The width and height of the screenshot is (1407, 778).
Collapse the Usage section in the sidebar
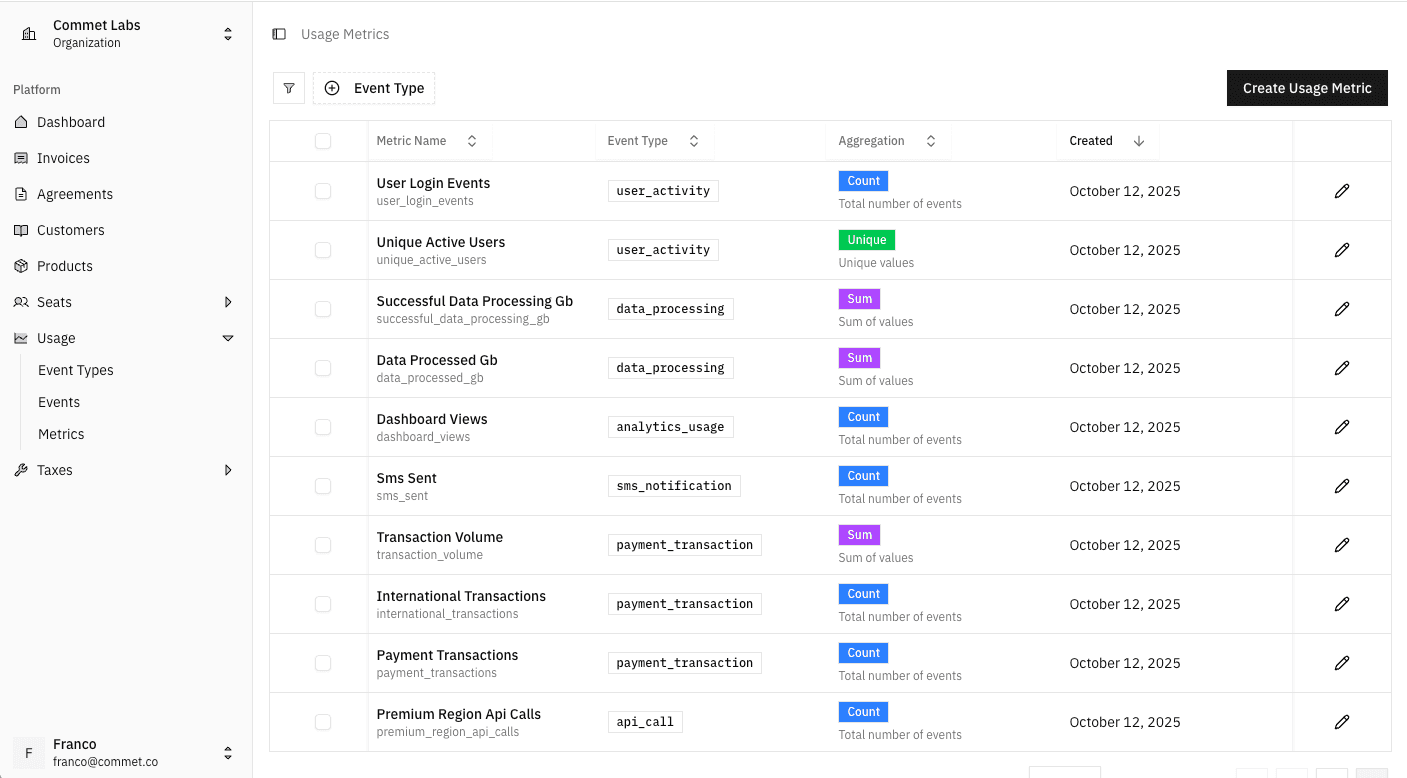pyautogui.click(x=228, y=338)
